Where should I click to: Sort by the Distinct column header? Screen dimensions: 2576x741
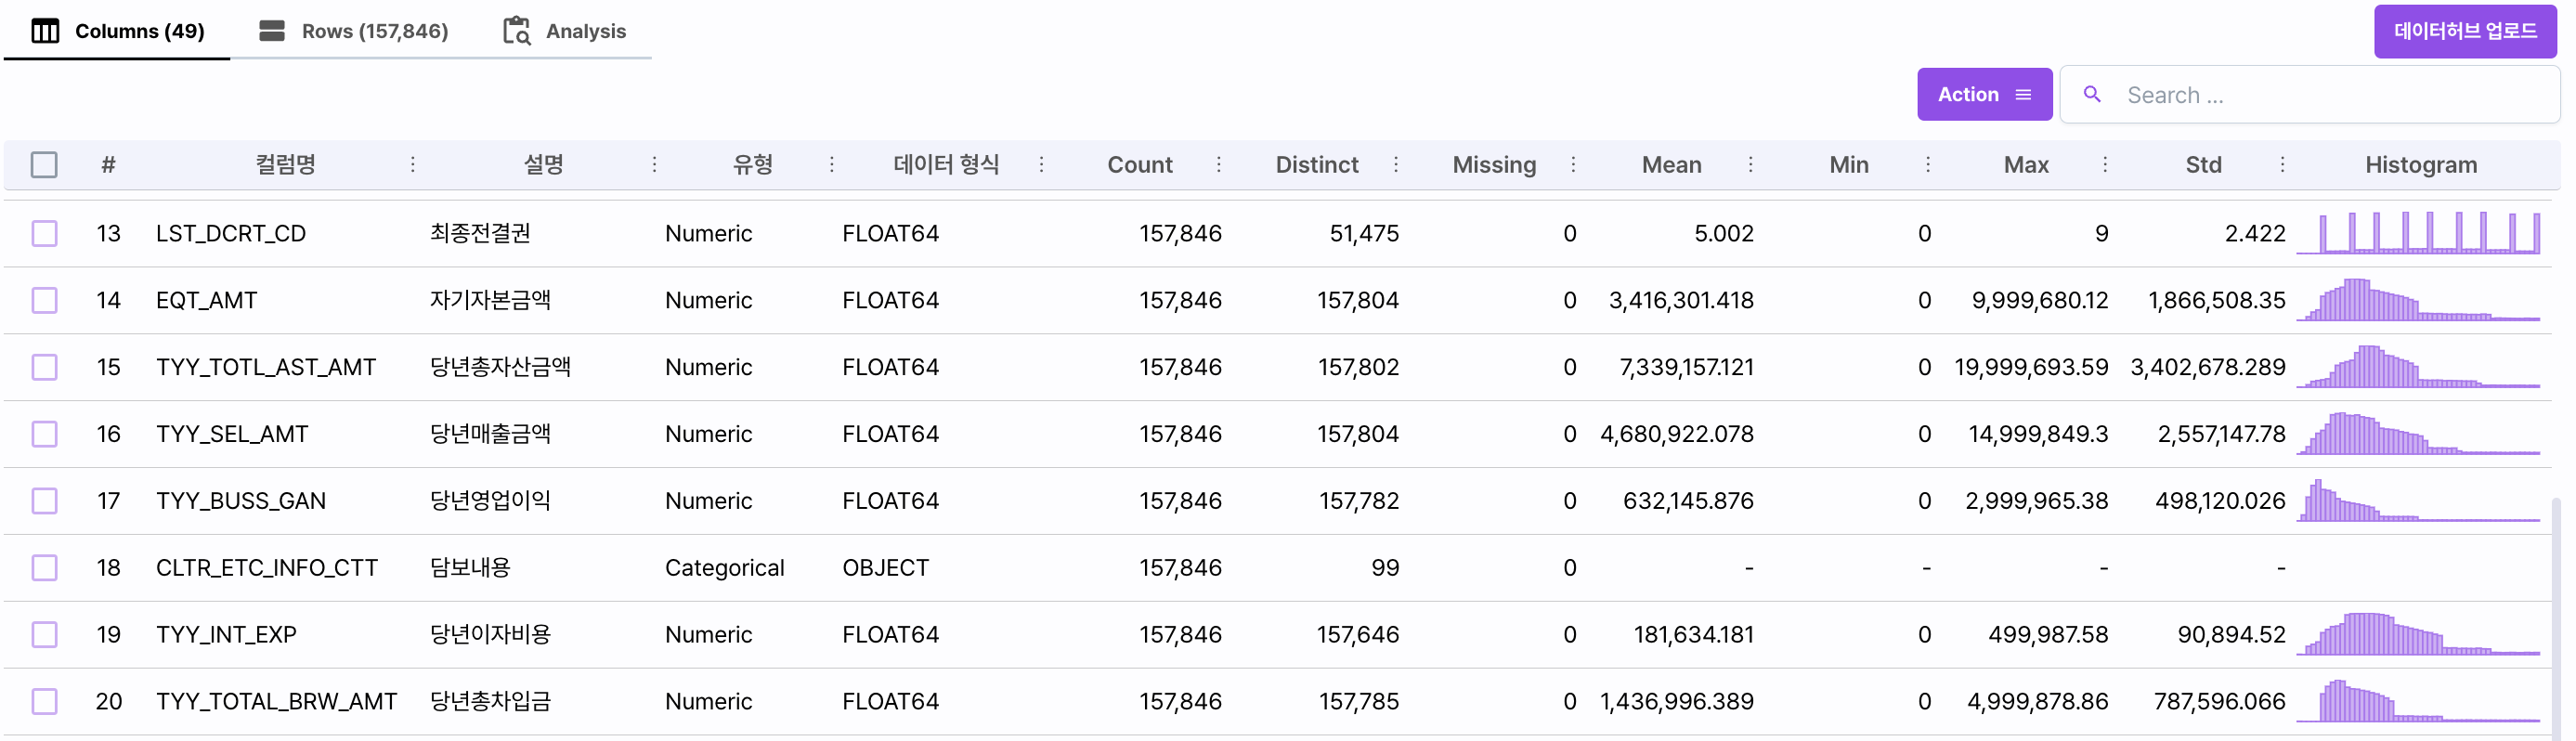click(1316, 165)
